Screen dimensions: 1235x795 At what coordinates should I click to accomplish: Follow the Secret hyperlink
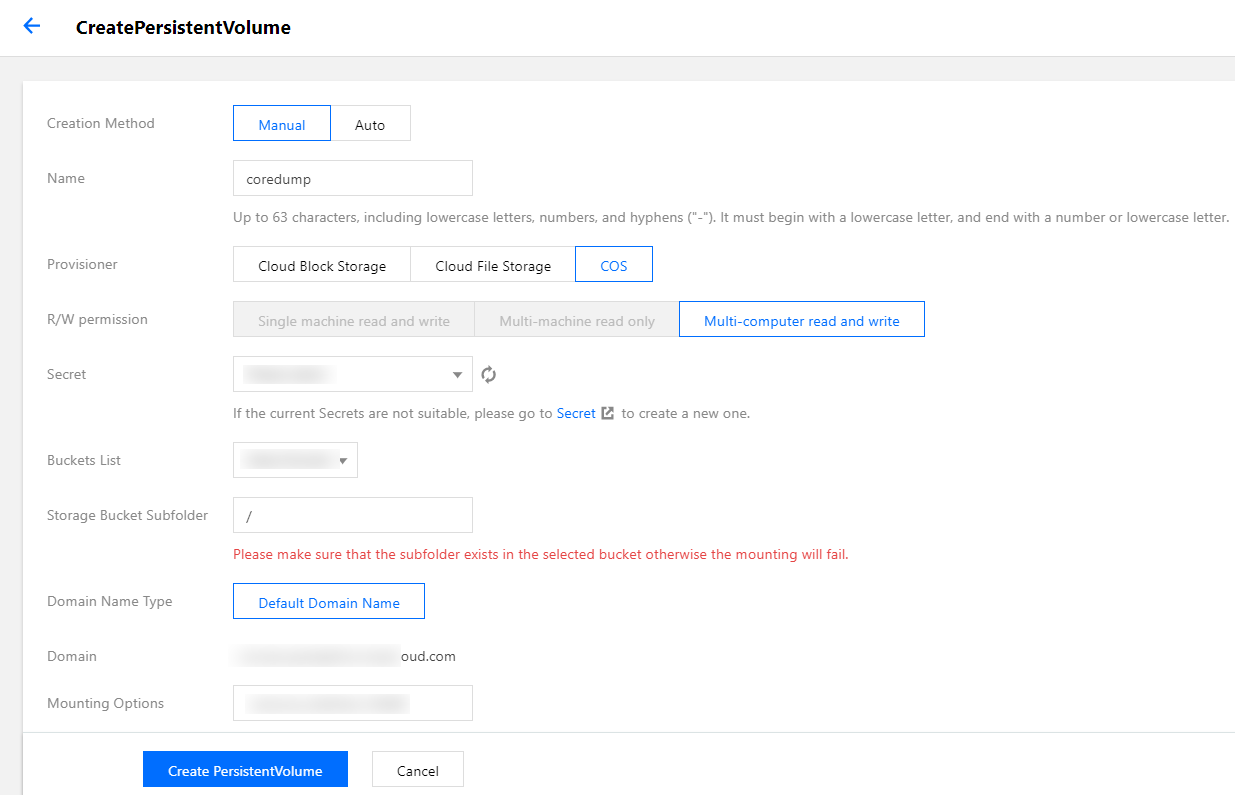[576, 413]
